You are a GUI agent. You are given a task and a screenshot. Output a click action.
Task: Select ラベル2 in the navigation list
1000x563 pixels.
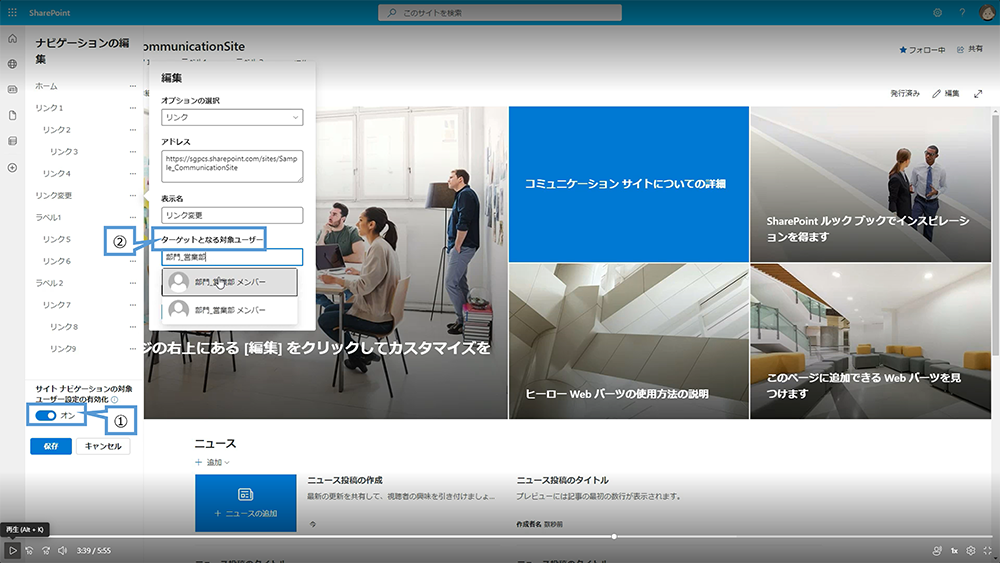[x=49, y=283]
